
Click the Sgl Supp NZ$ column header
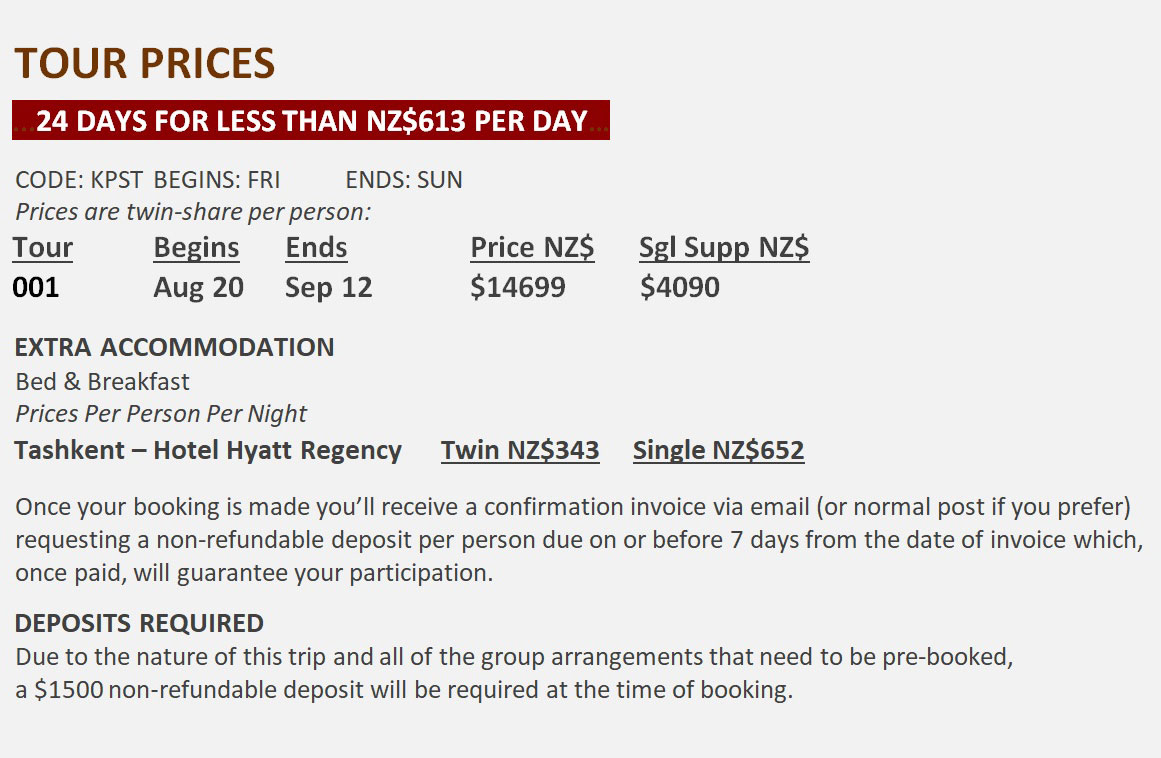coord(724,248)
